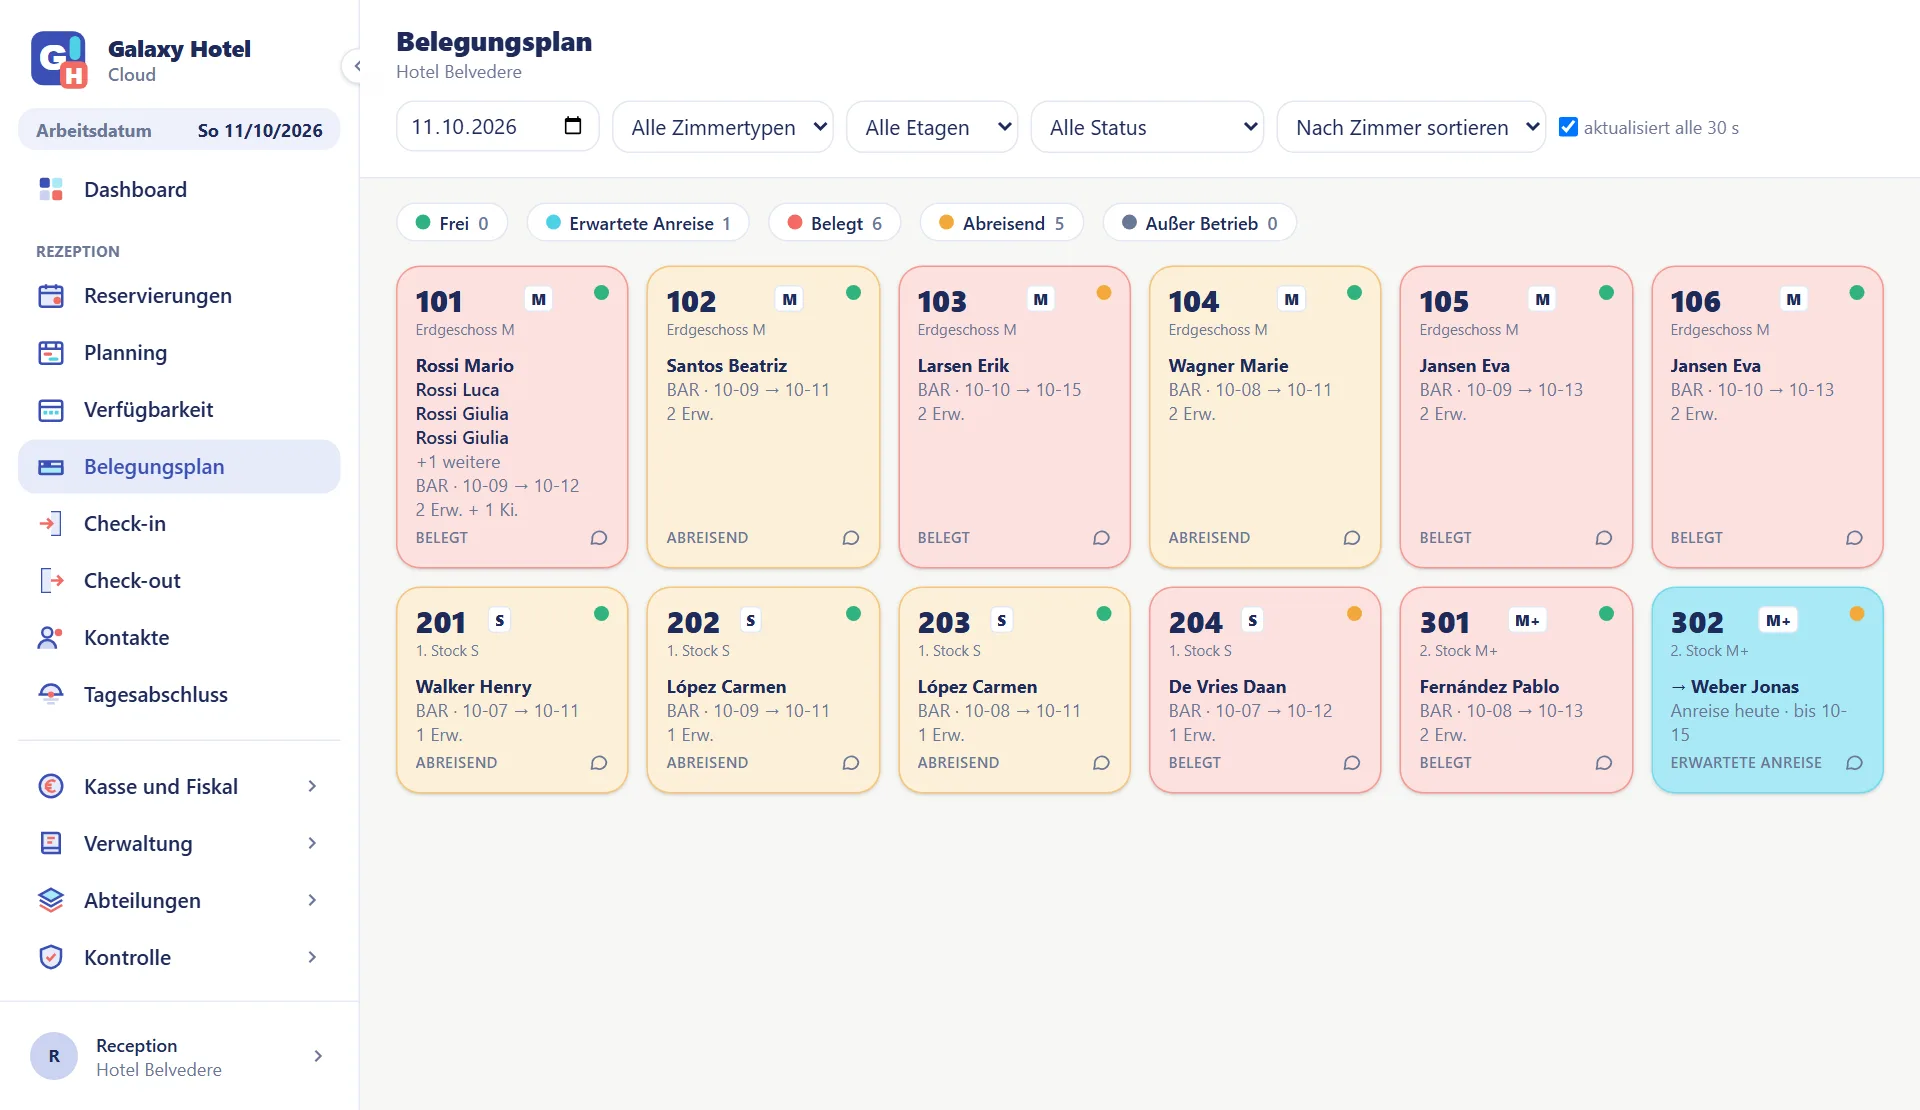Viewport: 1920px width, 1110px height.
Task: Open the Planning icon in sidebar
Action: pyautogui.click(x=51, y=353)
